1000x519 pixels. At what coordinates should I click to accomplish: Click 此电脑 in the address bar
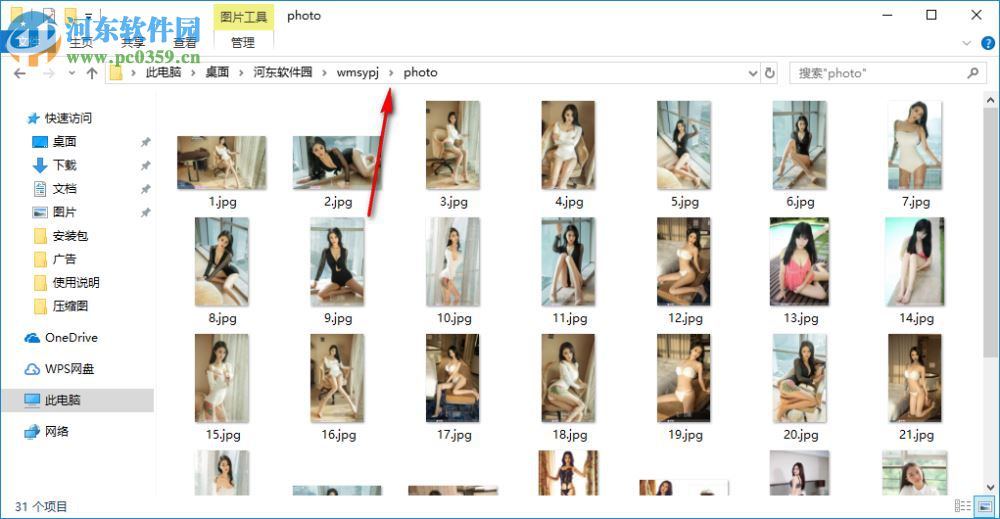click(163, 73)
